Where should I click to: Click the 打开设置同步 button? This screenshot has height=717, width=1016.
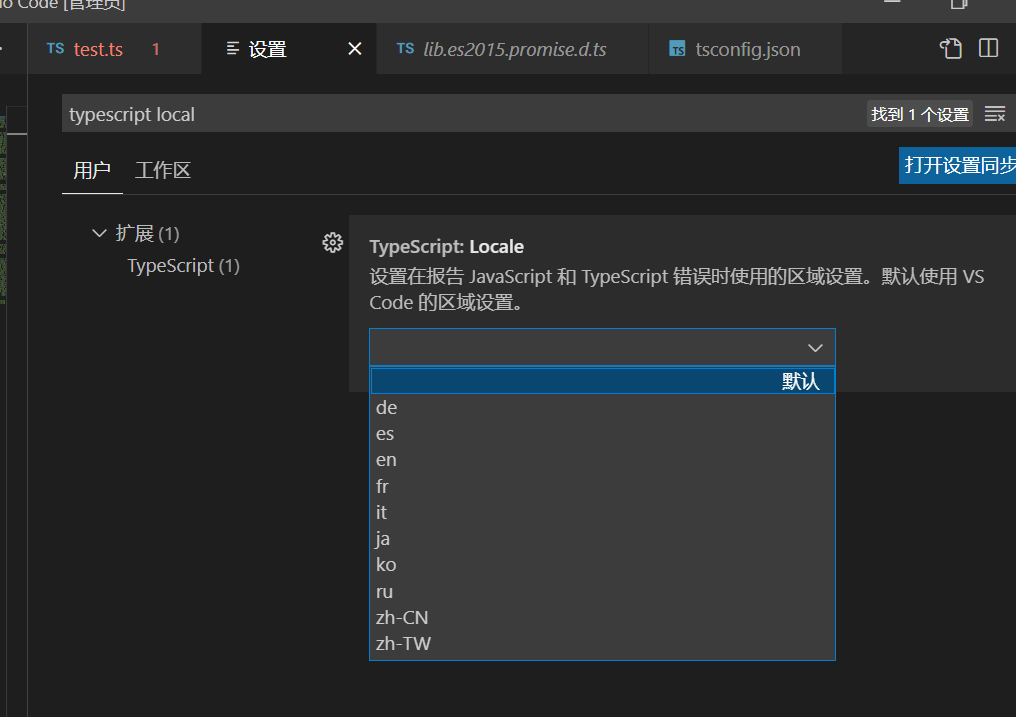957,165
